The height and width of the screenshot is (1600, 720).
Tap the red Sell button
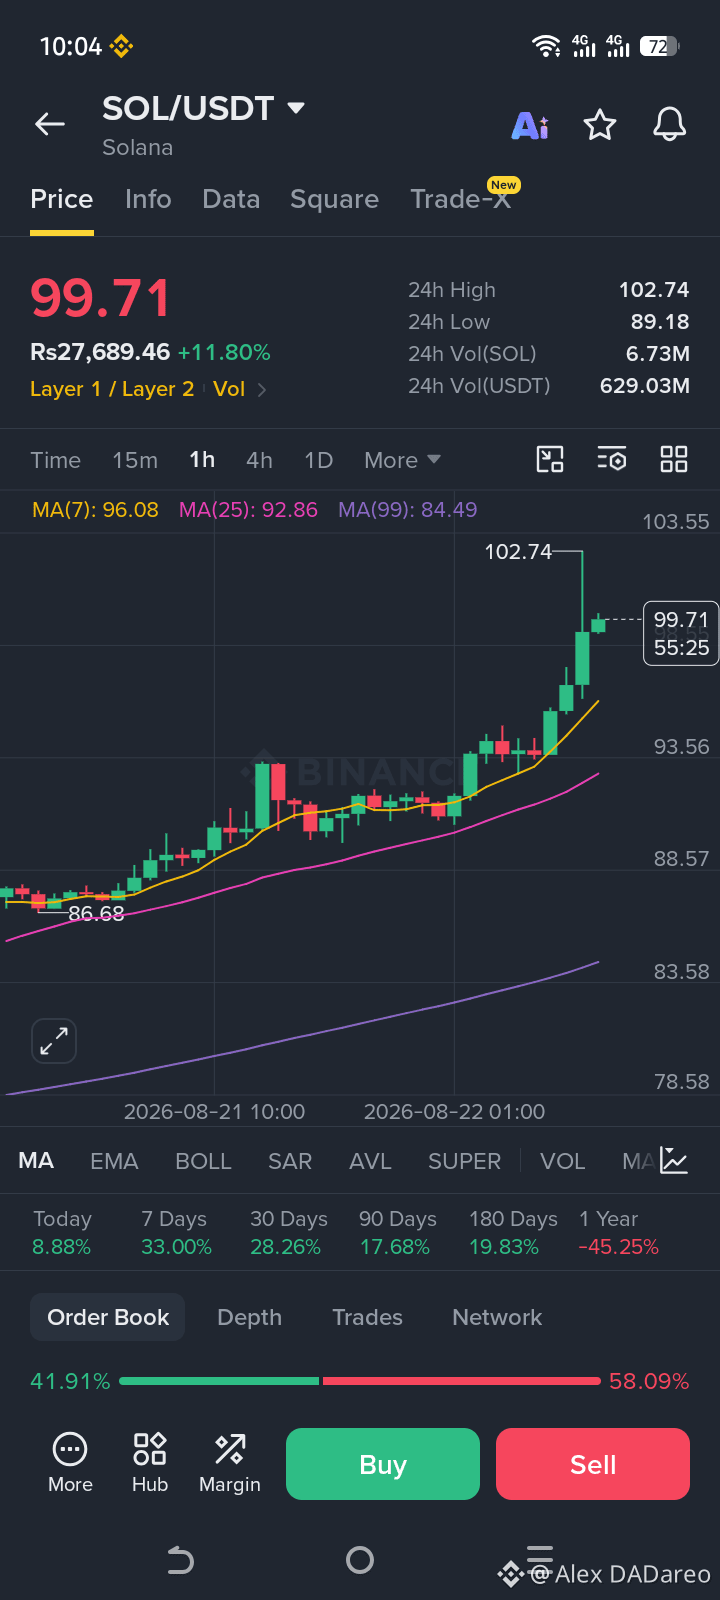593,1464
